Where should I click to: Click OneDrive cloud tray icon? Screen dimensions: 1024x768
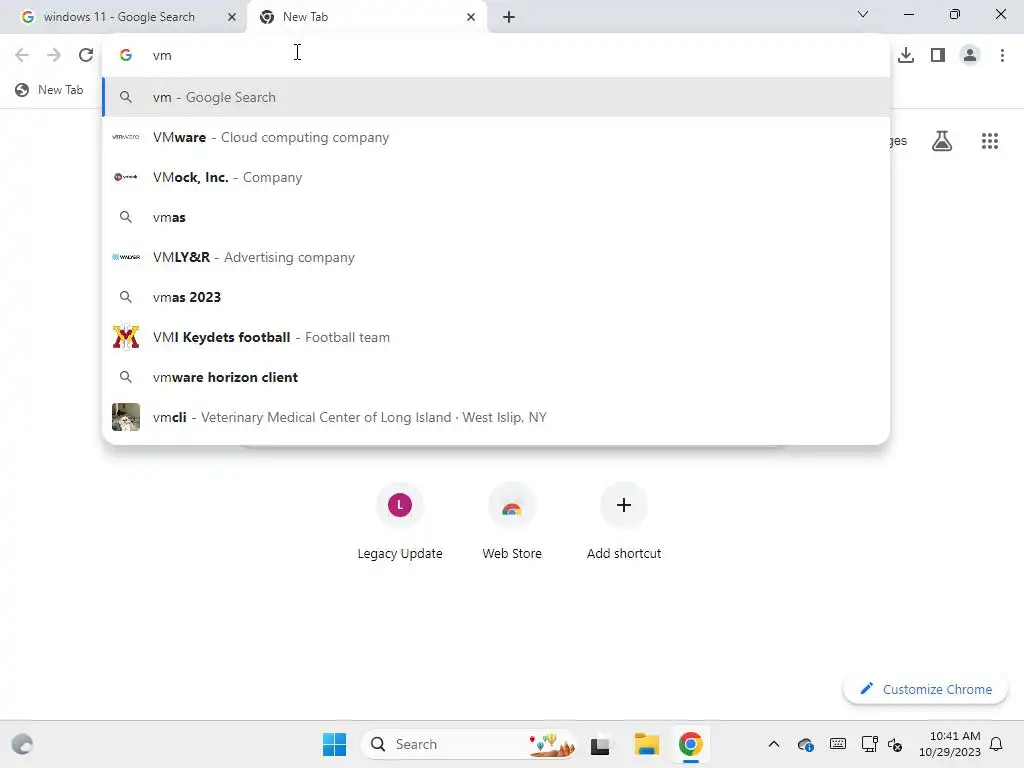coord(805,744)
